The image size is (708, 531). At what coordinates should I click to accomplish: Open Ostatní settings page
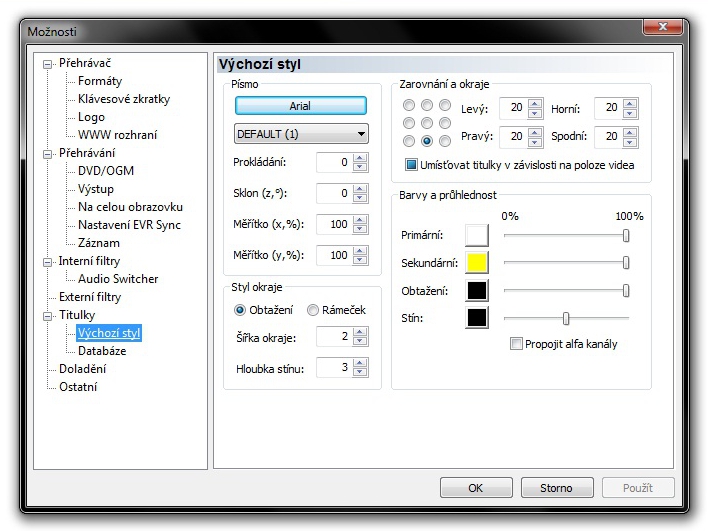[x=78, y=387]
